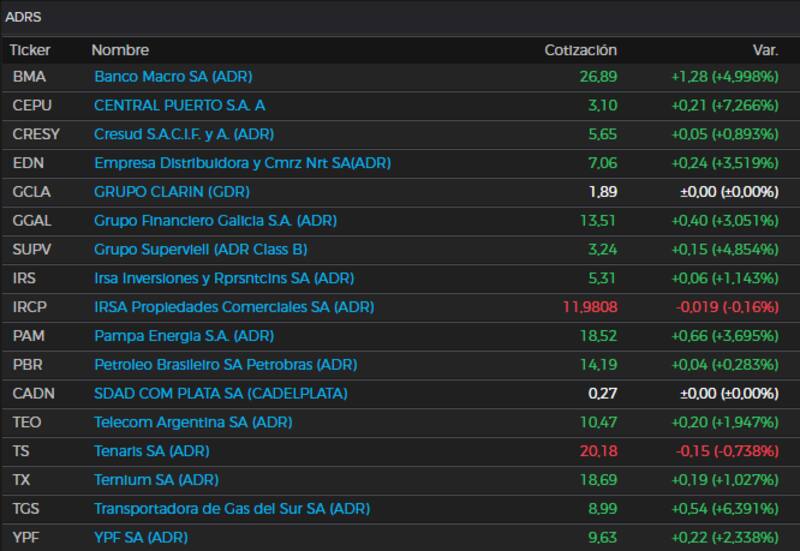Open Transportadora de Gas del Sur SA (ADR)
The image size is (800, 551).
point(231,509)
